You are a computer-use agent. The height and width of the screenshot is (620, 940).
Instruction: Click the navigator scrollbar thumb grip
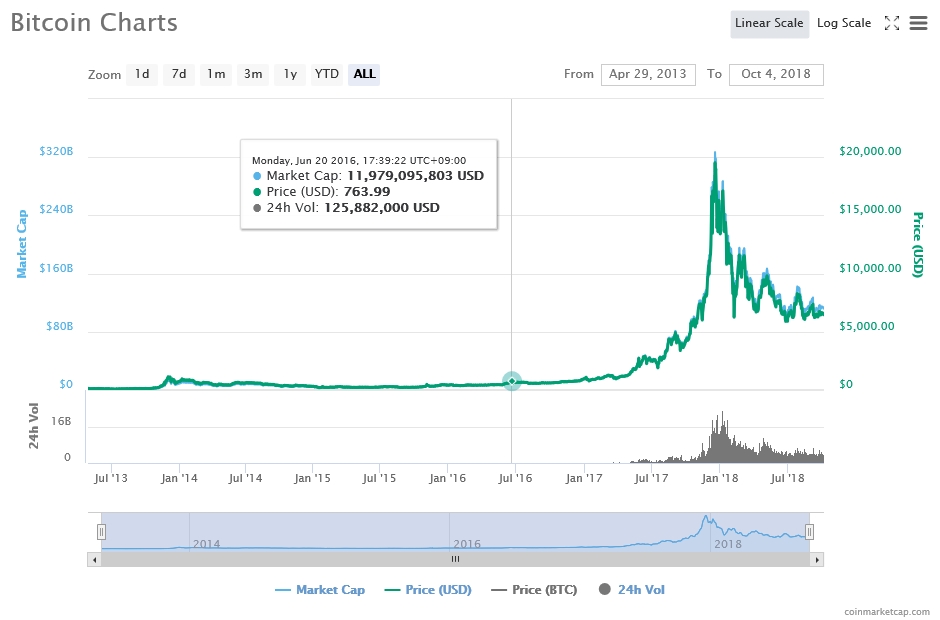[x=455, y=560]
